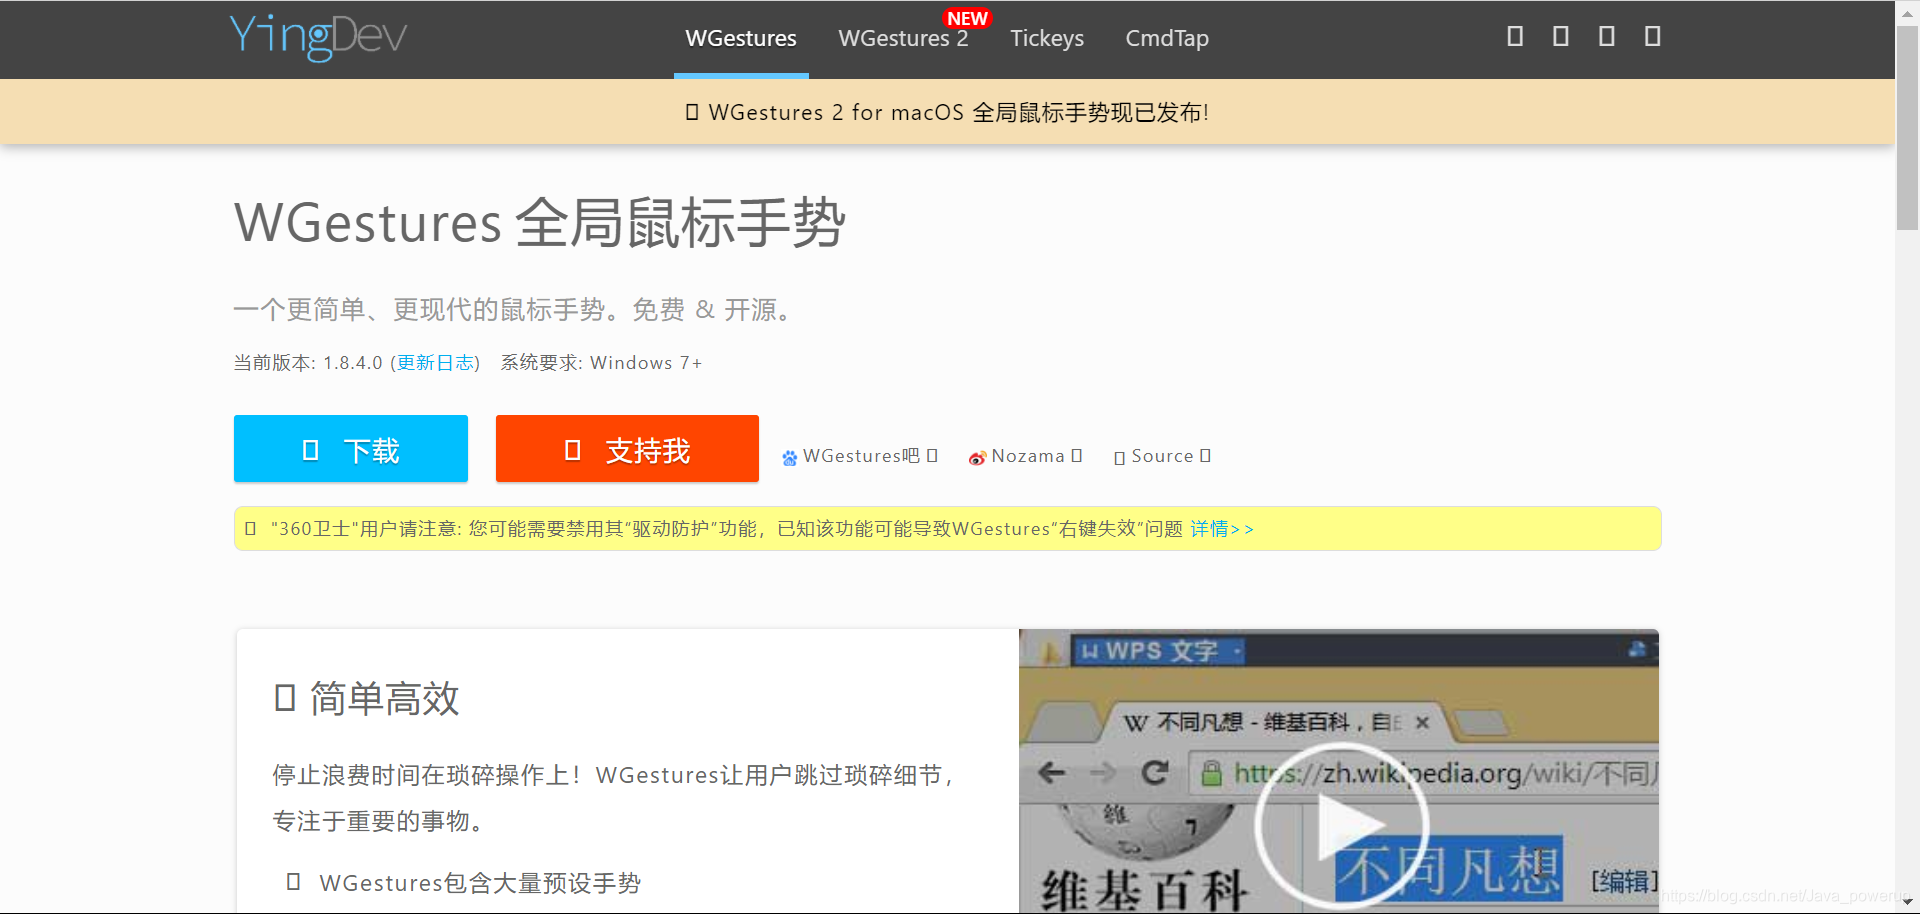Viewport: 1920px width, 914px height.
Task: Open the Source link
Action: [x=1162, y=456]
